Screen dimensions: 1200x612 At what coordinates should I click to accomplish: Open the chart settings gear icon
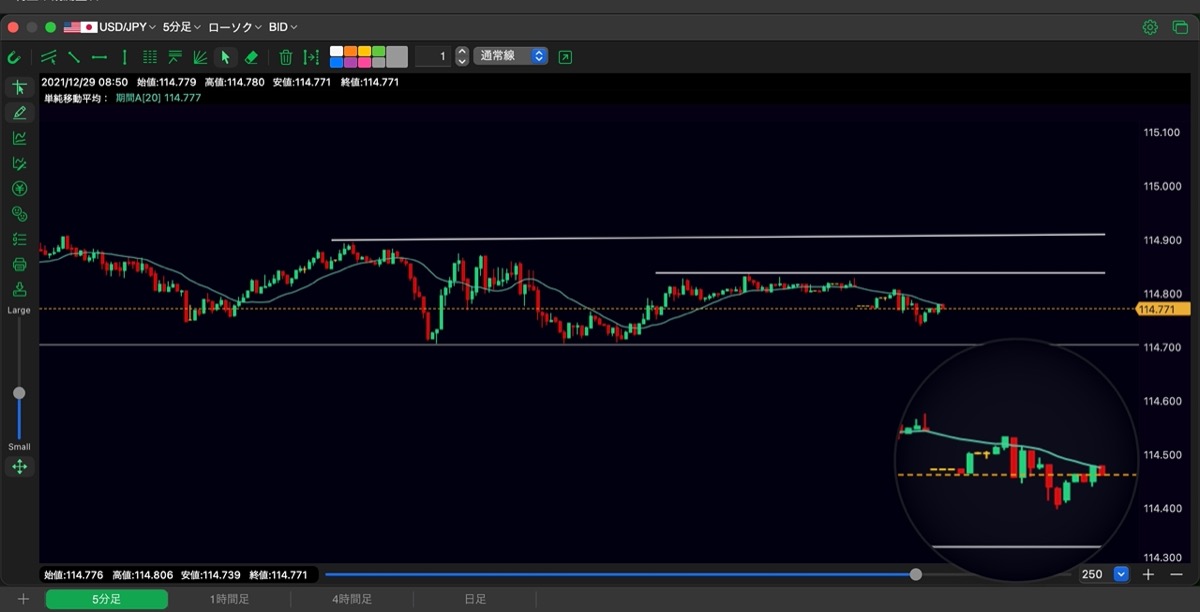pyautogui.click(x=1150, y=27)
